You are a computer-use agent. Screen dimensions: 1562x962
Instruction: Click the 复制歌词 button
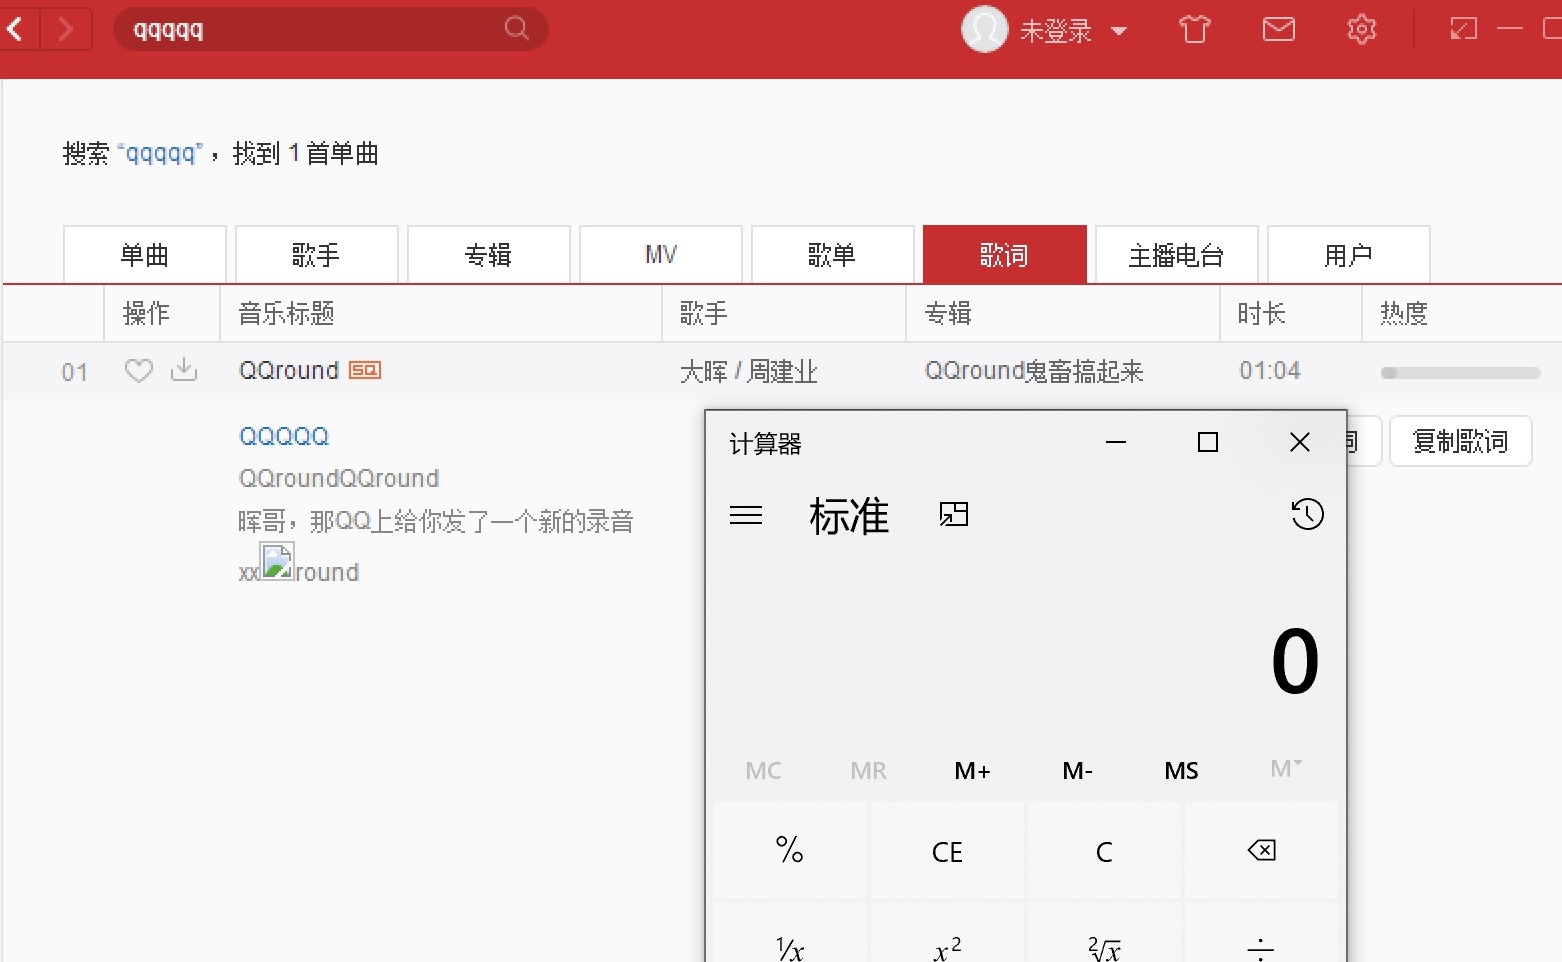(1460, 441)
